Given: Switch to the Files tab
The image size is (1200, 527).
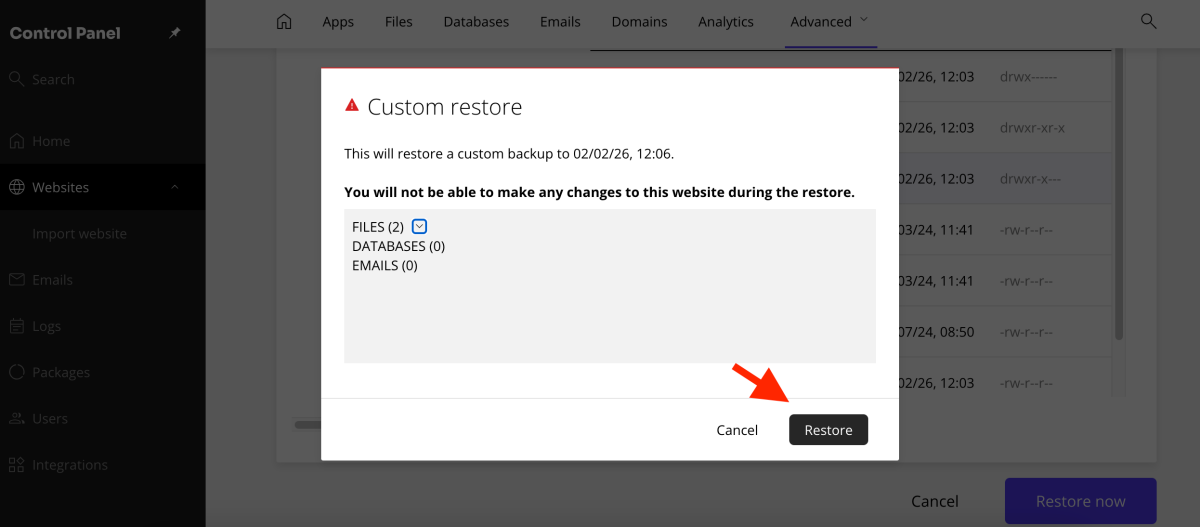Looking at the screenshot, I should pyautogui.click(x=399, y=22).
